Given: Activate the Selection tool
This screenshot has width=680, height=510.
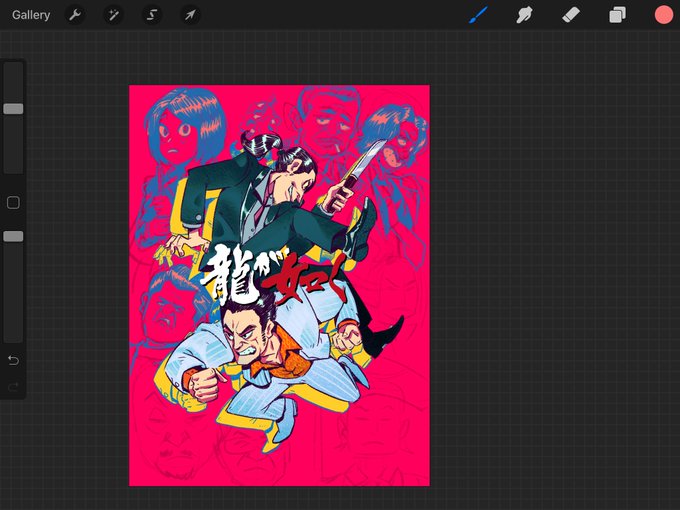Looking at the screenshot, I should point(152,15).
